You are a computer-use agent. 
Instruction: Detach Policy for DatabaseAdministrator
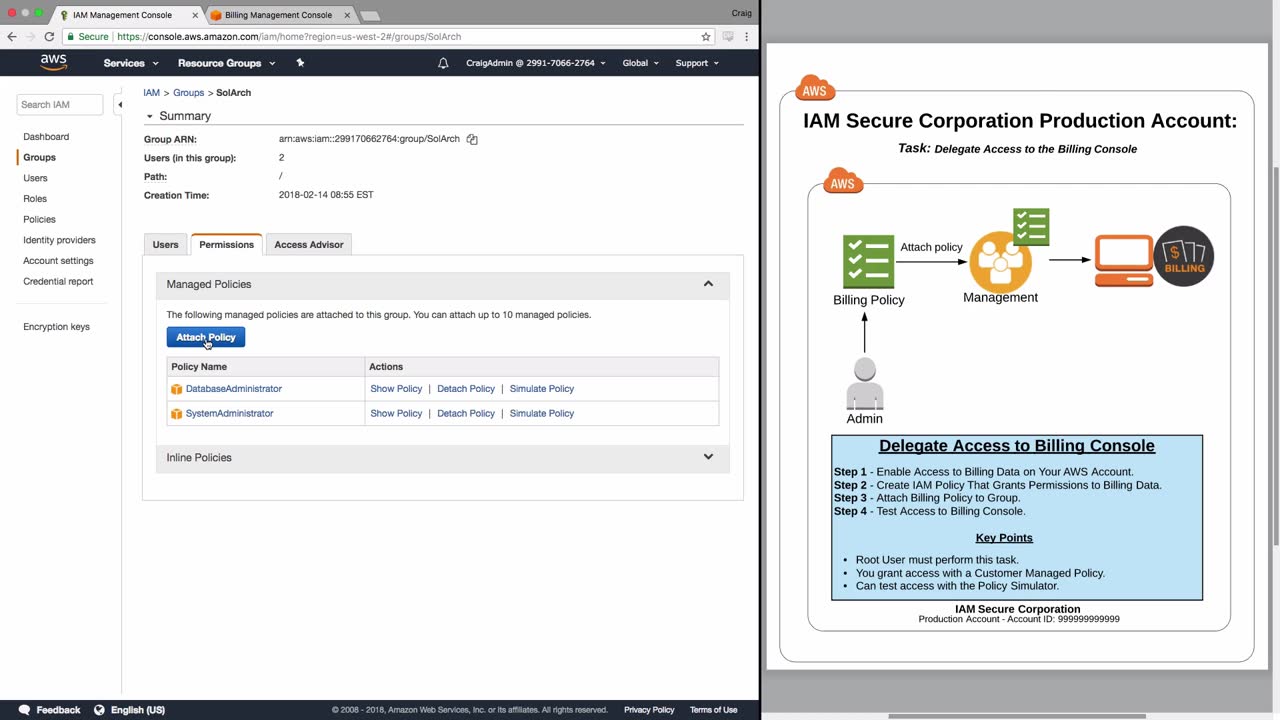466,389
